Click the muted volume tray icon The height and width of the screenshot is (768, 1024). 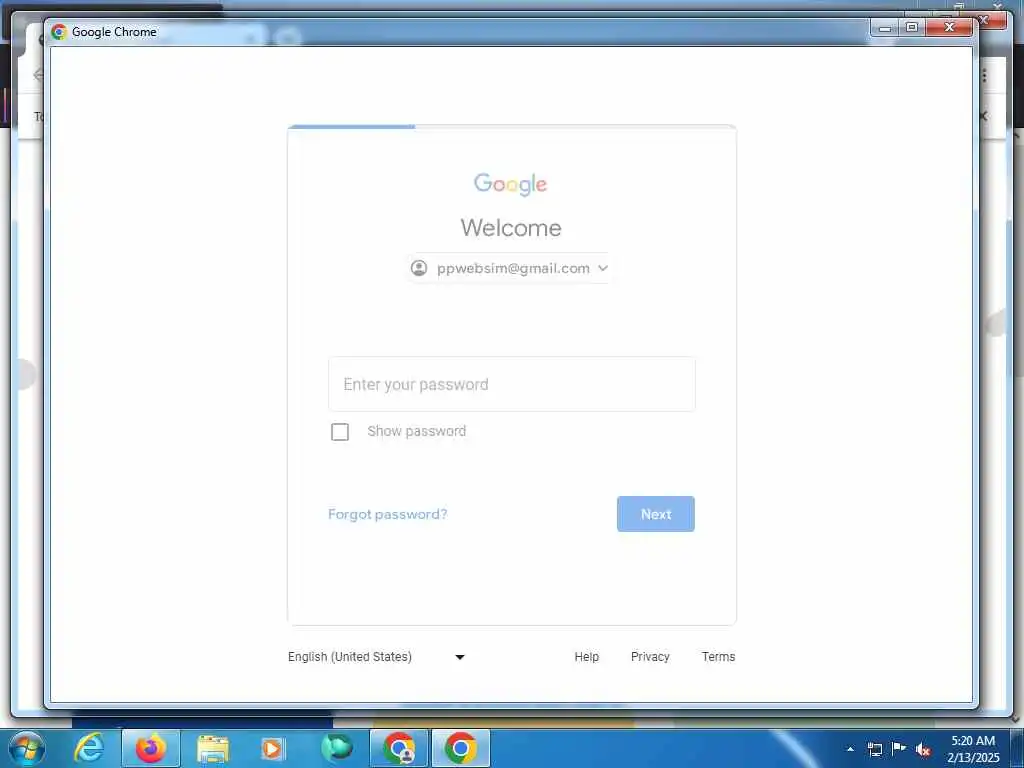(923, 749)
